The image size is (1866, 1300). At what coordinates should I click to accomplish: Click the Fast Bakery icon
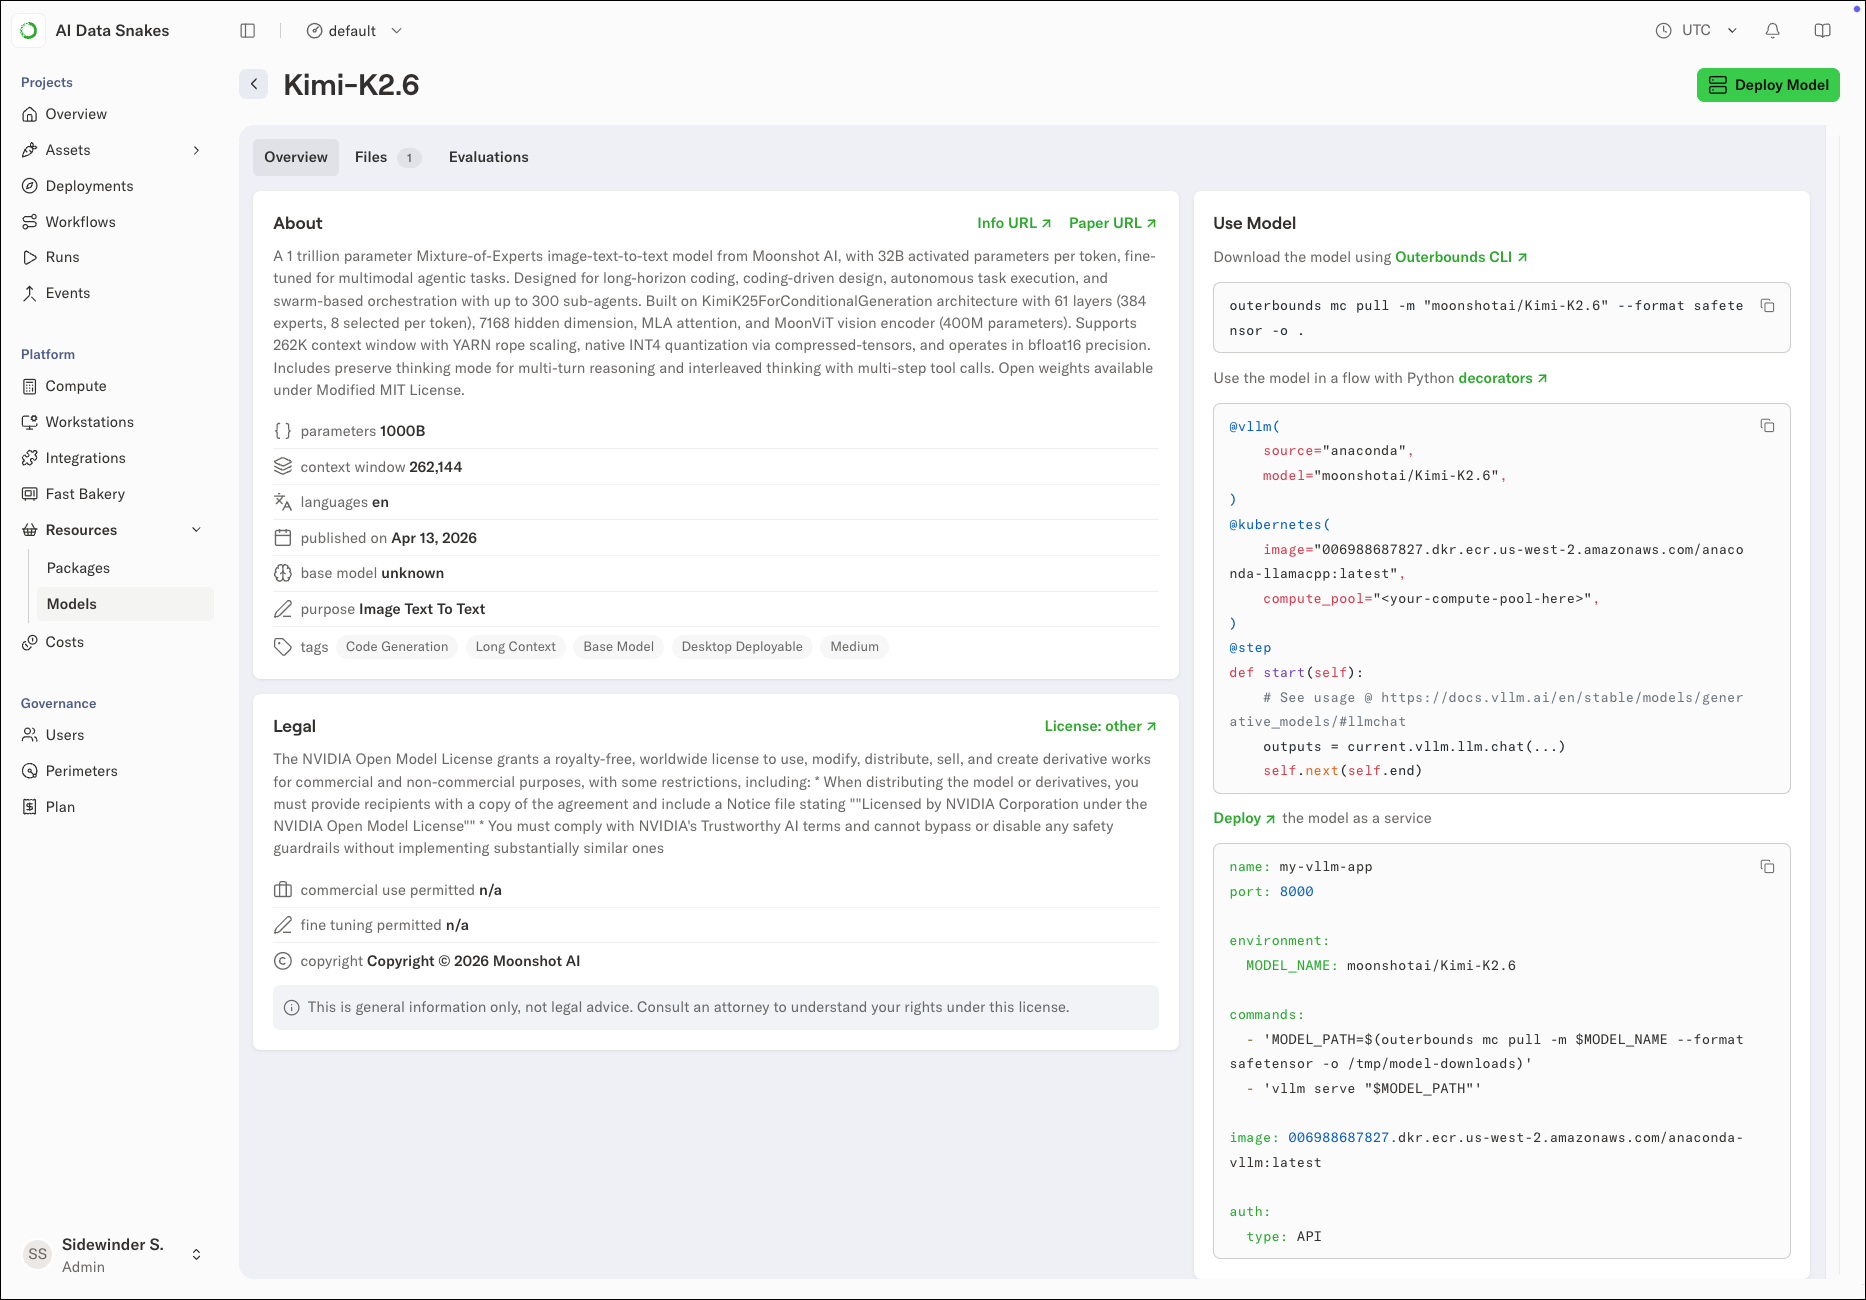pyautogui.click(x=30, y=494)
